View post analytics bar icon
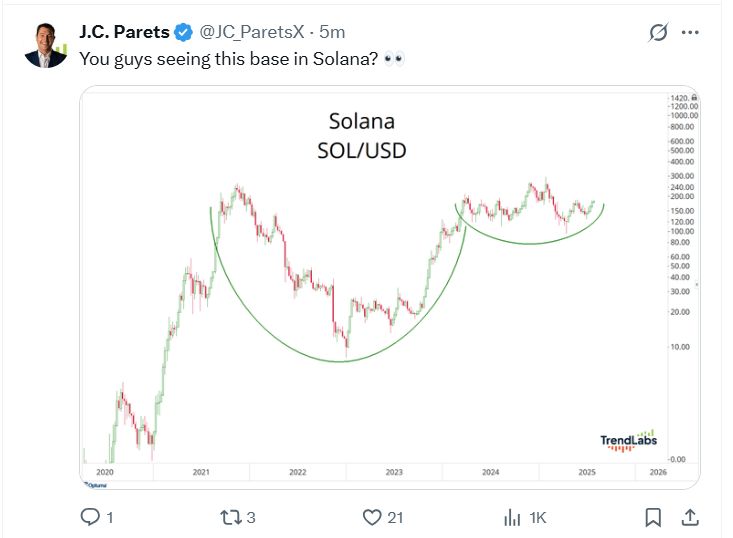 (x=512, y=517)
